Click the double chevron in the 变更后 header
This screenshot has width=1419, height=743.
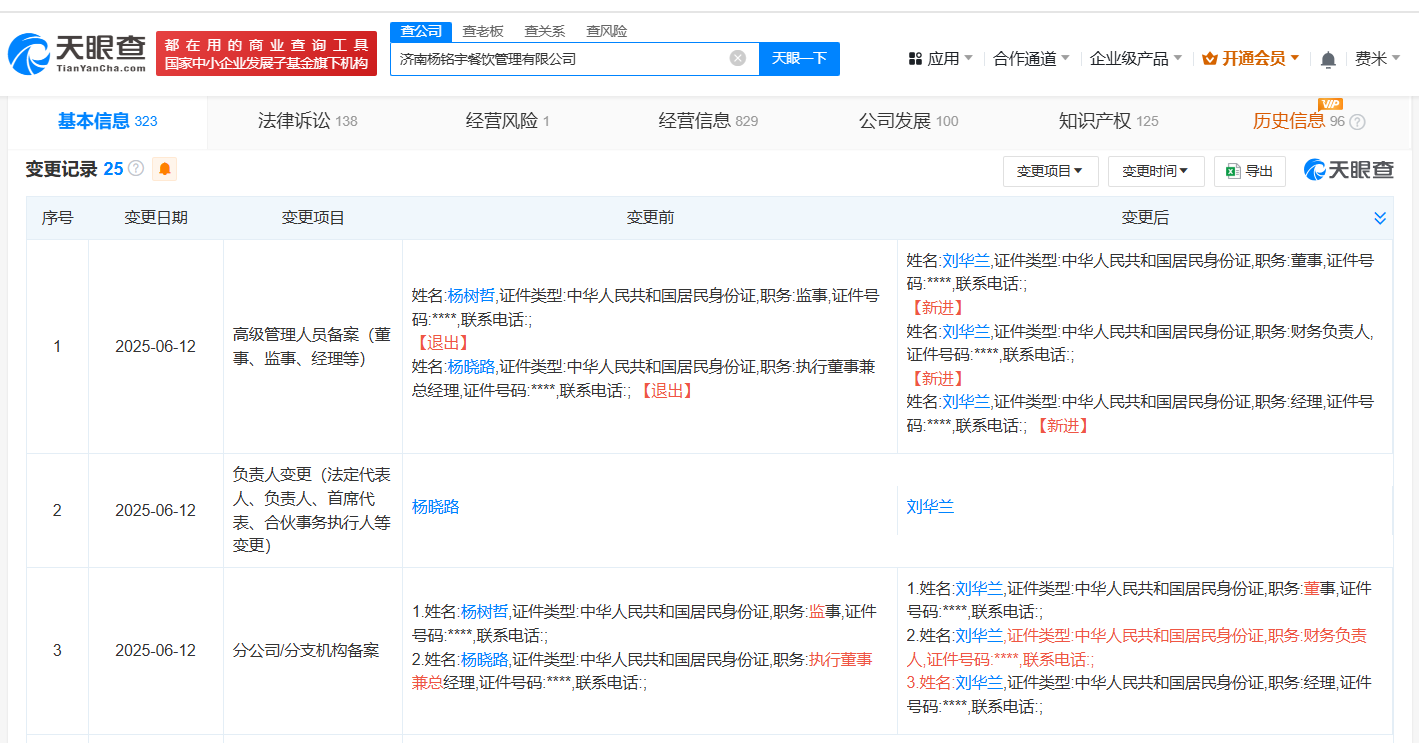point(1380,218)
